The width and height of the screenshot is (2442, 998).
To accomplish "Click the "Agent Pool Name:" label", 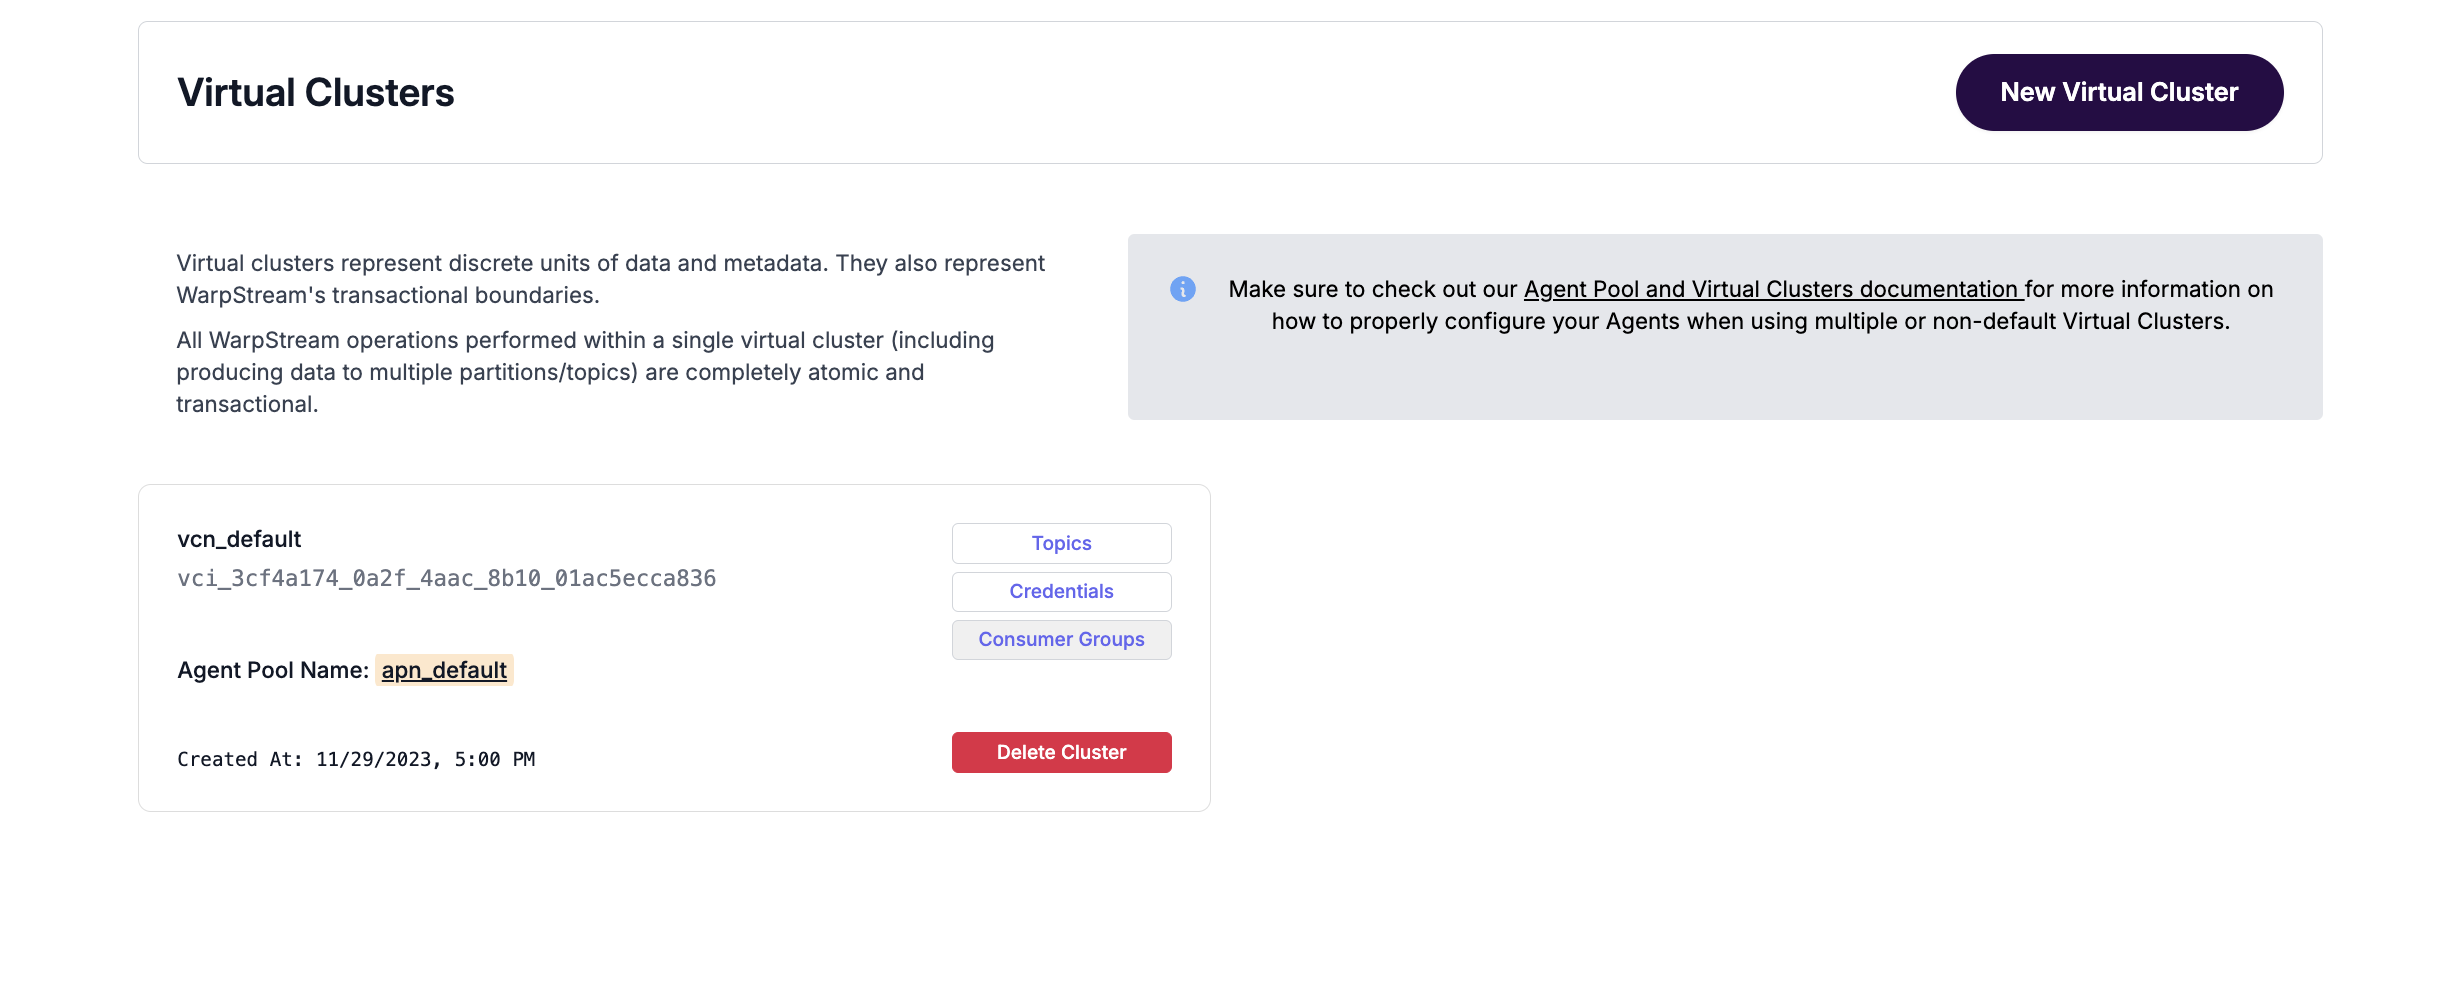I will 273,670.
